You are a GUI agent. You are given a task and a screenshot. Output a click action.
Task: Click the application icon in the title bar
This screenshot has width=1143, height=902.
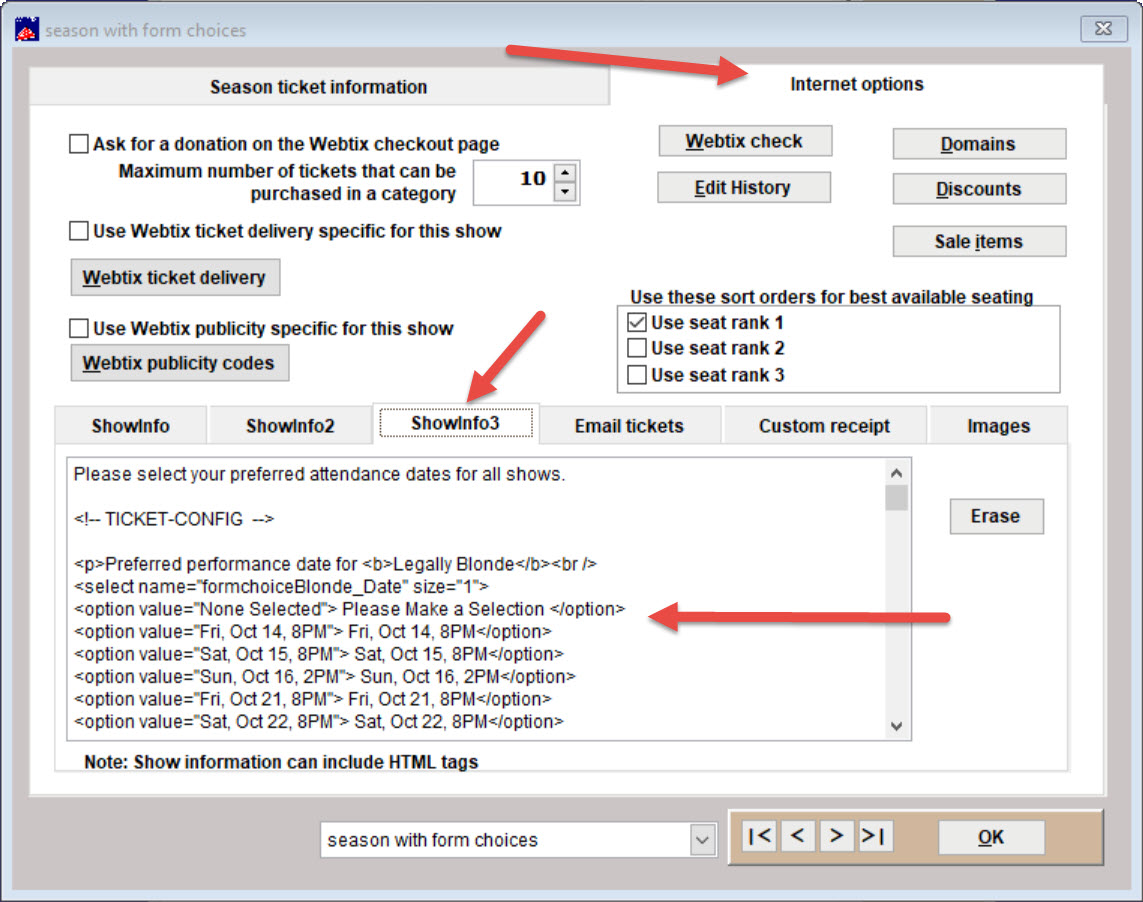click(x=27, y=29)
